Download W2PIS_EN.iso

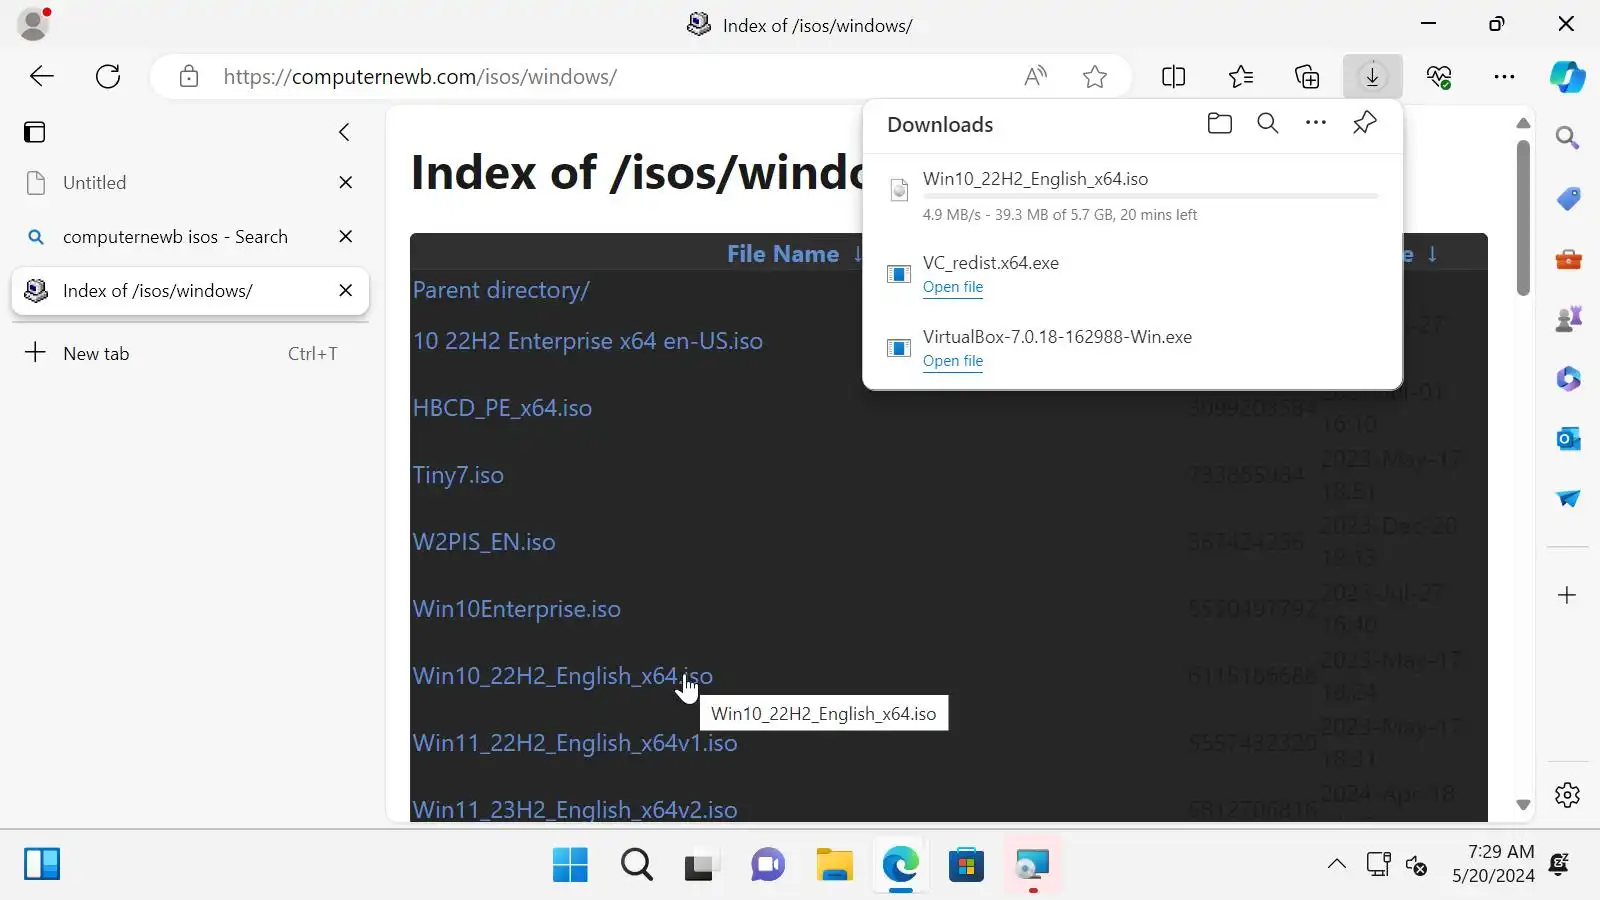click(484, 542)
